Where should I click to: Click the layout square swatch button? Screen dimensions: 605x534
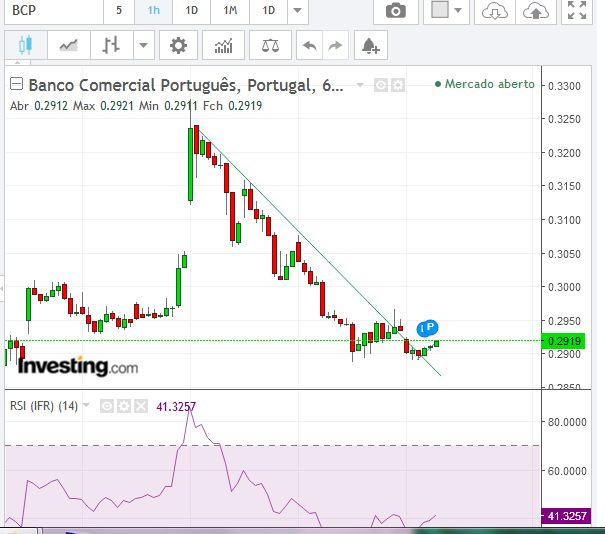click(440, 10)
